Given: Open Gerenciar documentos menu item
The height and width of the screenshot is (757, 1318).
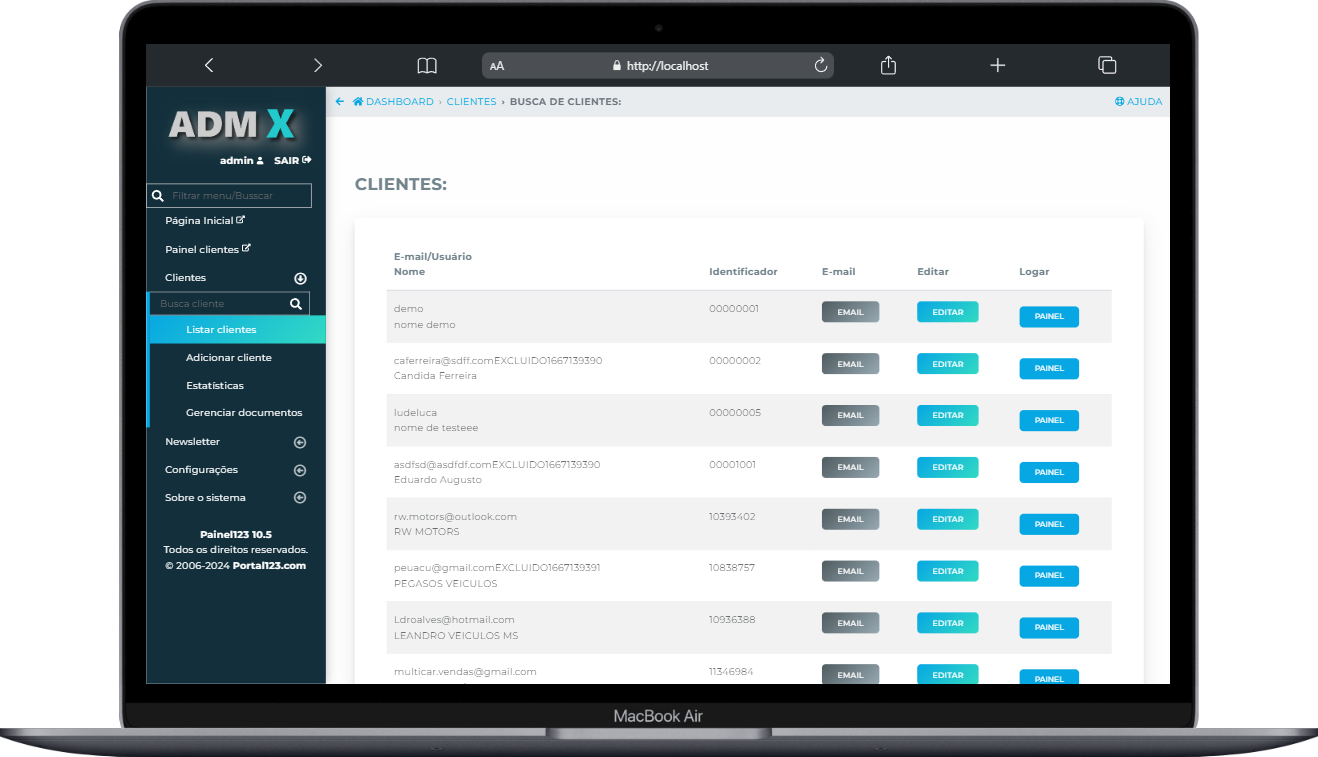Looking at the screenshot, I should (x=244, y=413).
